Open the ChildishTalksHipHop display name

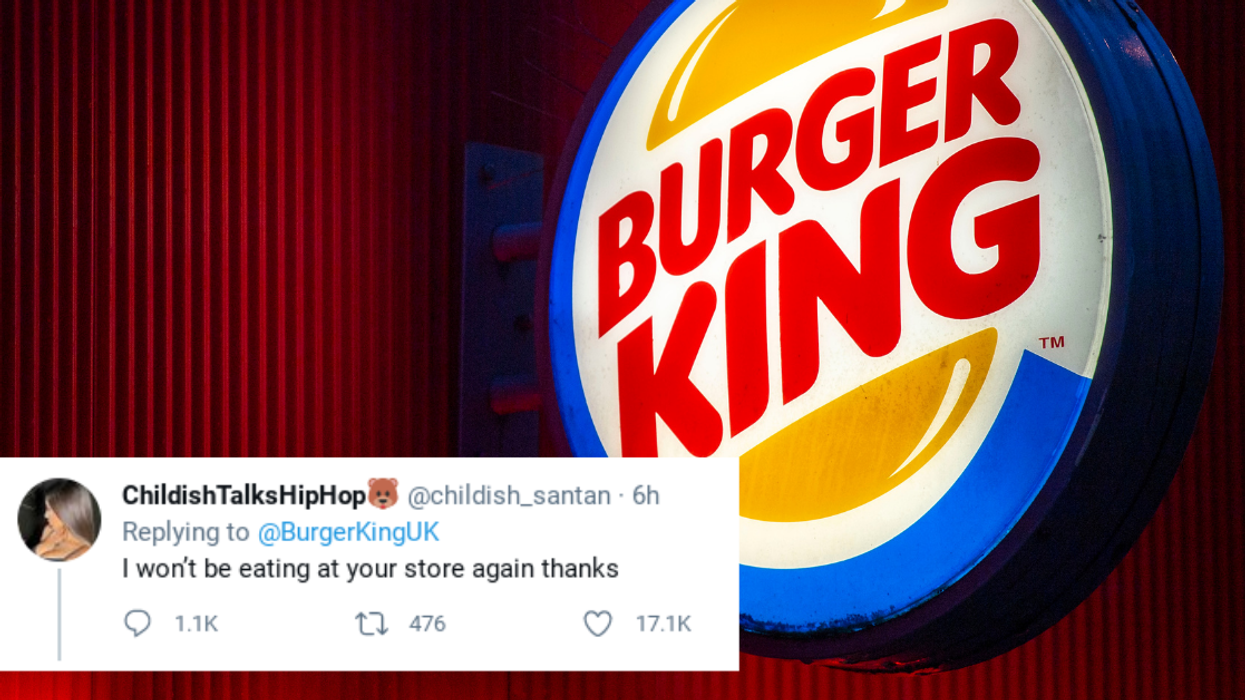coord(244,494)
